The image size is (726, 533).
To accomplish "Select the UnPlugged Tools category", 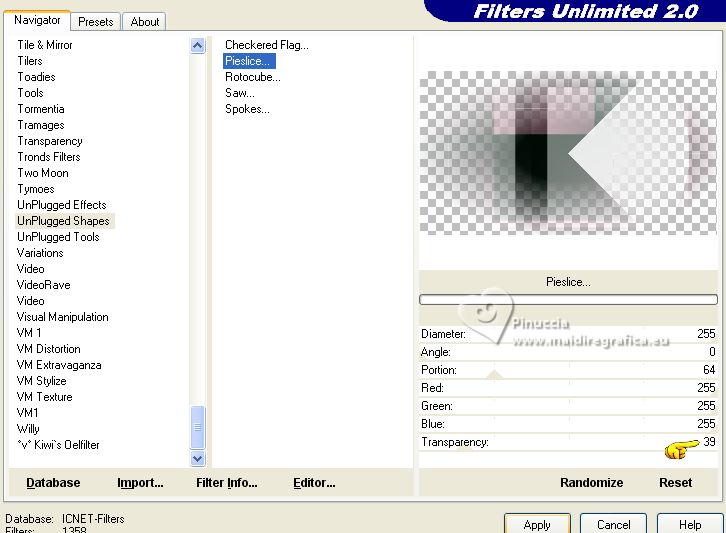I will [58, 237].
